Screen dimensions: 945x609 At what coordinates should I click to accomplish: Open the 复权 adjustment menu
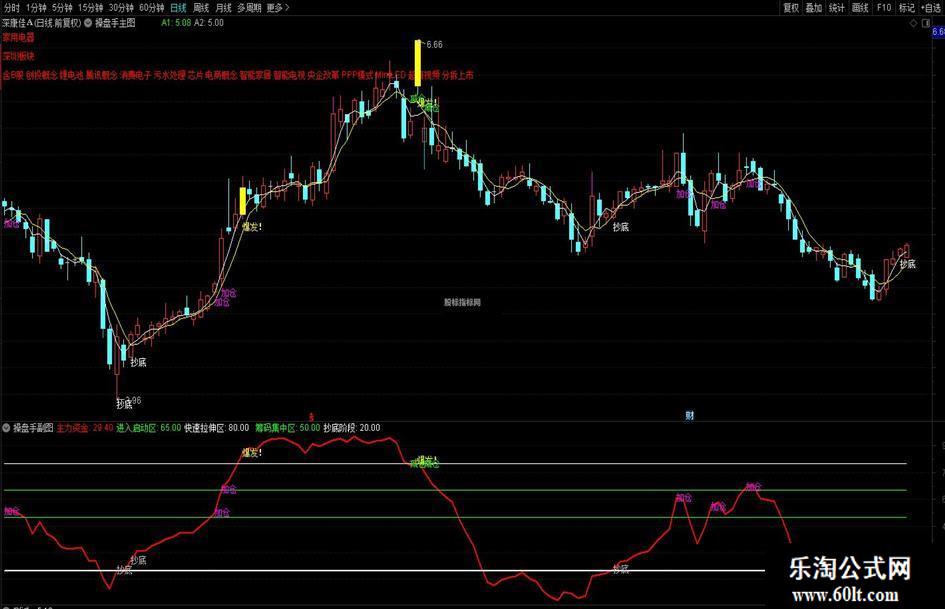[x=791, y=8]
